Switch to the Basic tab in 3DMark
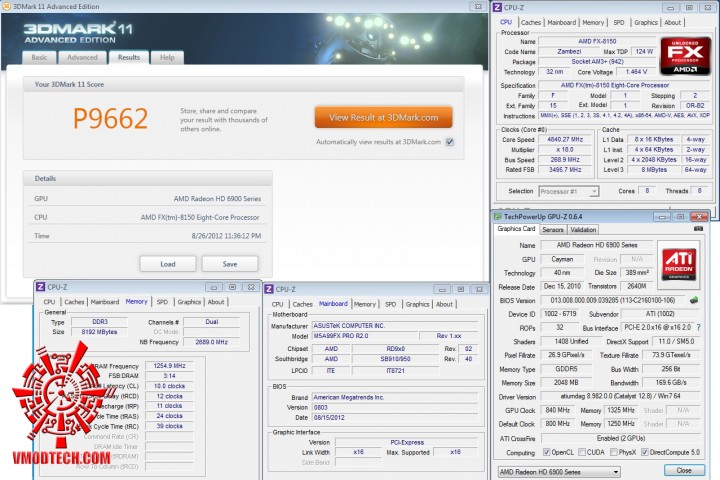Screen dimensions: 720x480 click(x=39, y=57)
